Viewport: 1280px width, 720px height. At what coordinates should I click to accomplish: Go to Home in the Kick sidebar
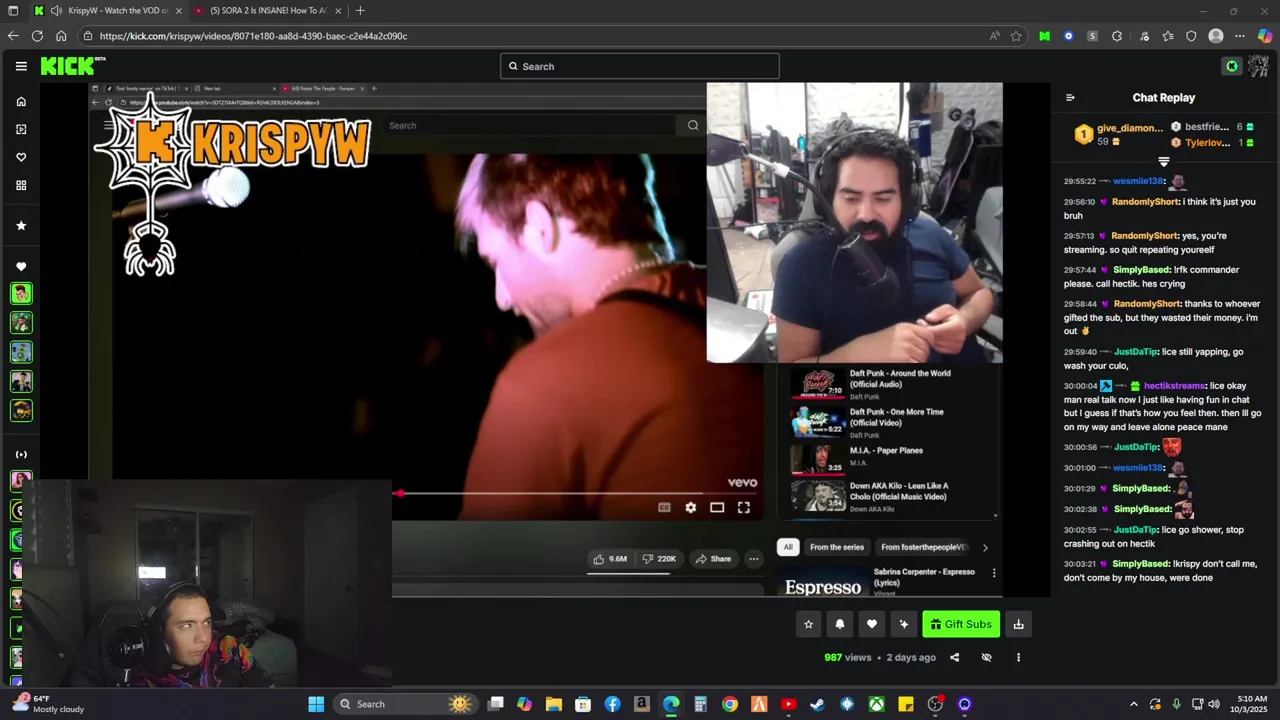(x=21, y=101)
